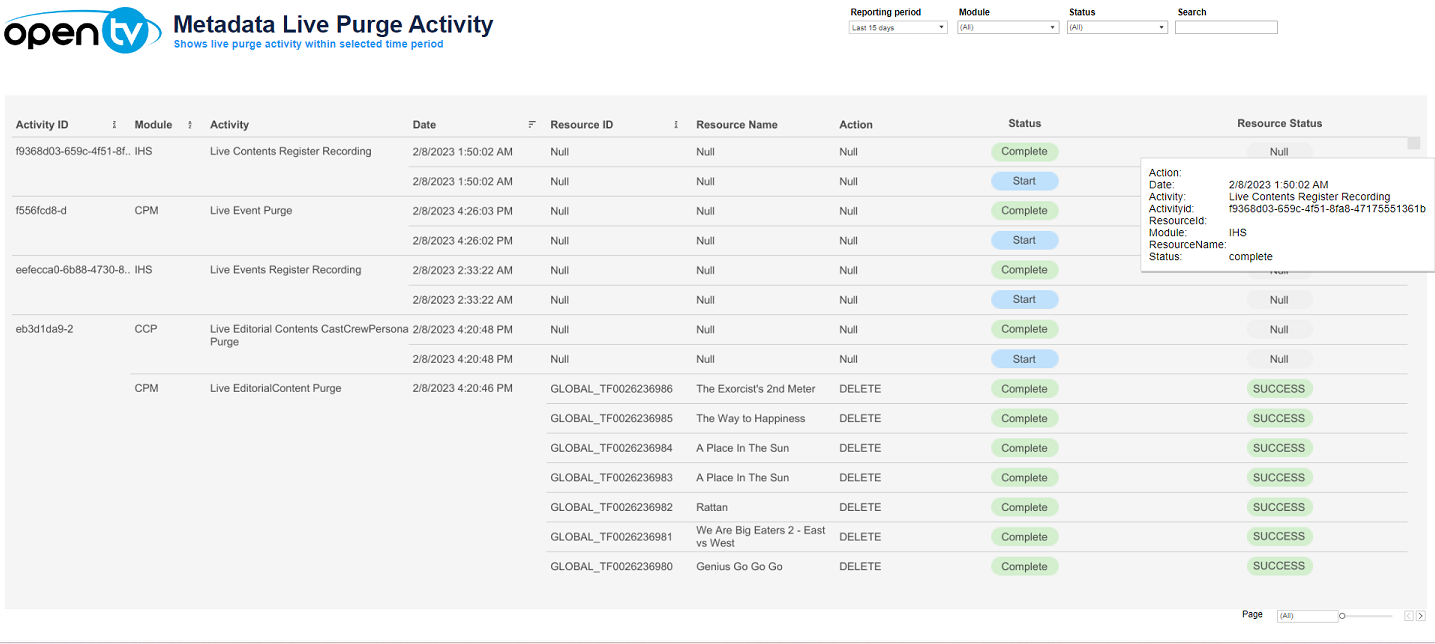
Task: Select resource GLOBAL_TF0026236985
Action: pyautogui.click(x=611, y=419)
